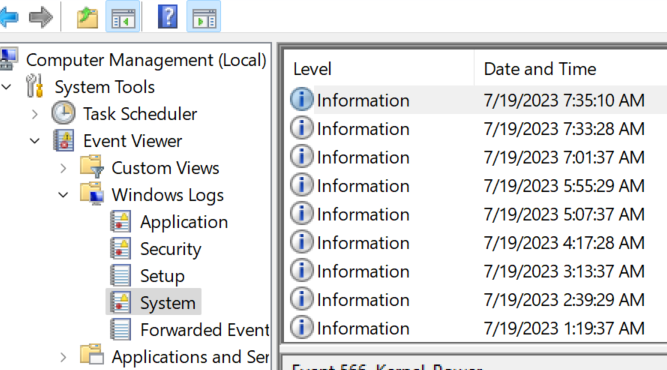Click info icon of 7:01:37 AM event
Screen dimensions: 667x370
click(302, 157)
